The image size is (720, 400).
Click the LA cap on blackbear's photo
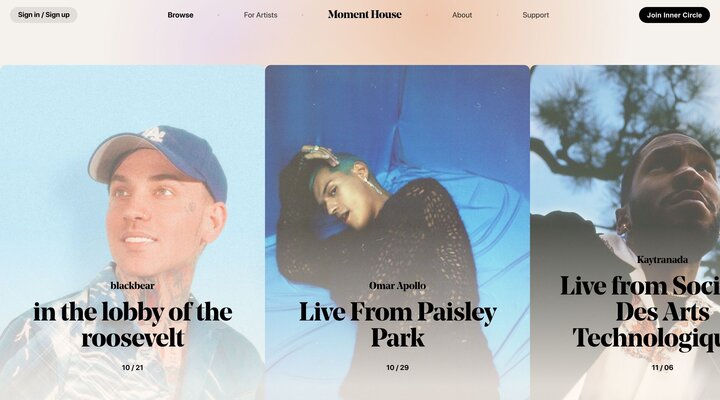point(158,158)
